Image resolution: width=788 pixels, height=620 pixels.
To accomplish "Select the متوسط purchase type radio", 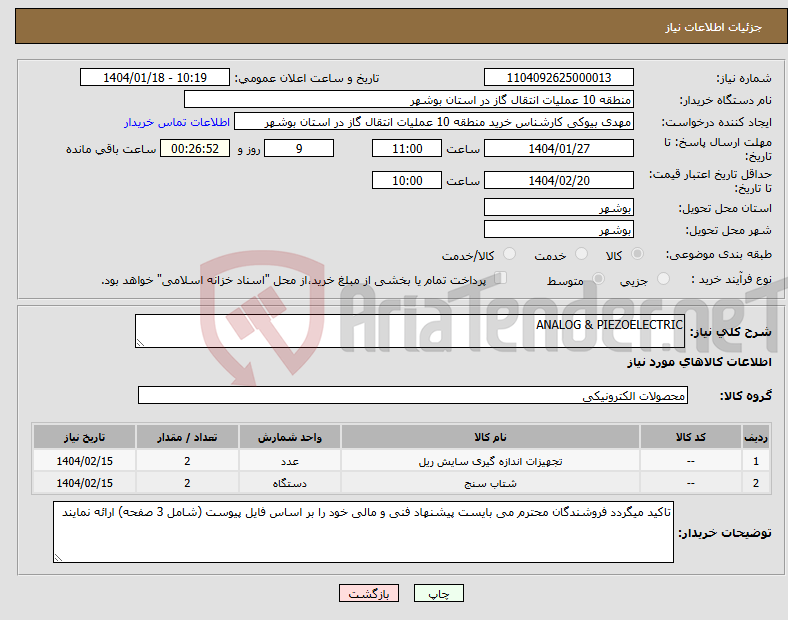I will click(x=598, y=279).
